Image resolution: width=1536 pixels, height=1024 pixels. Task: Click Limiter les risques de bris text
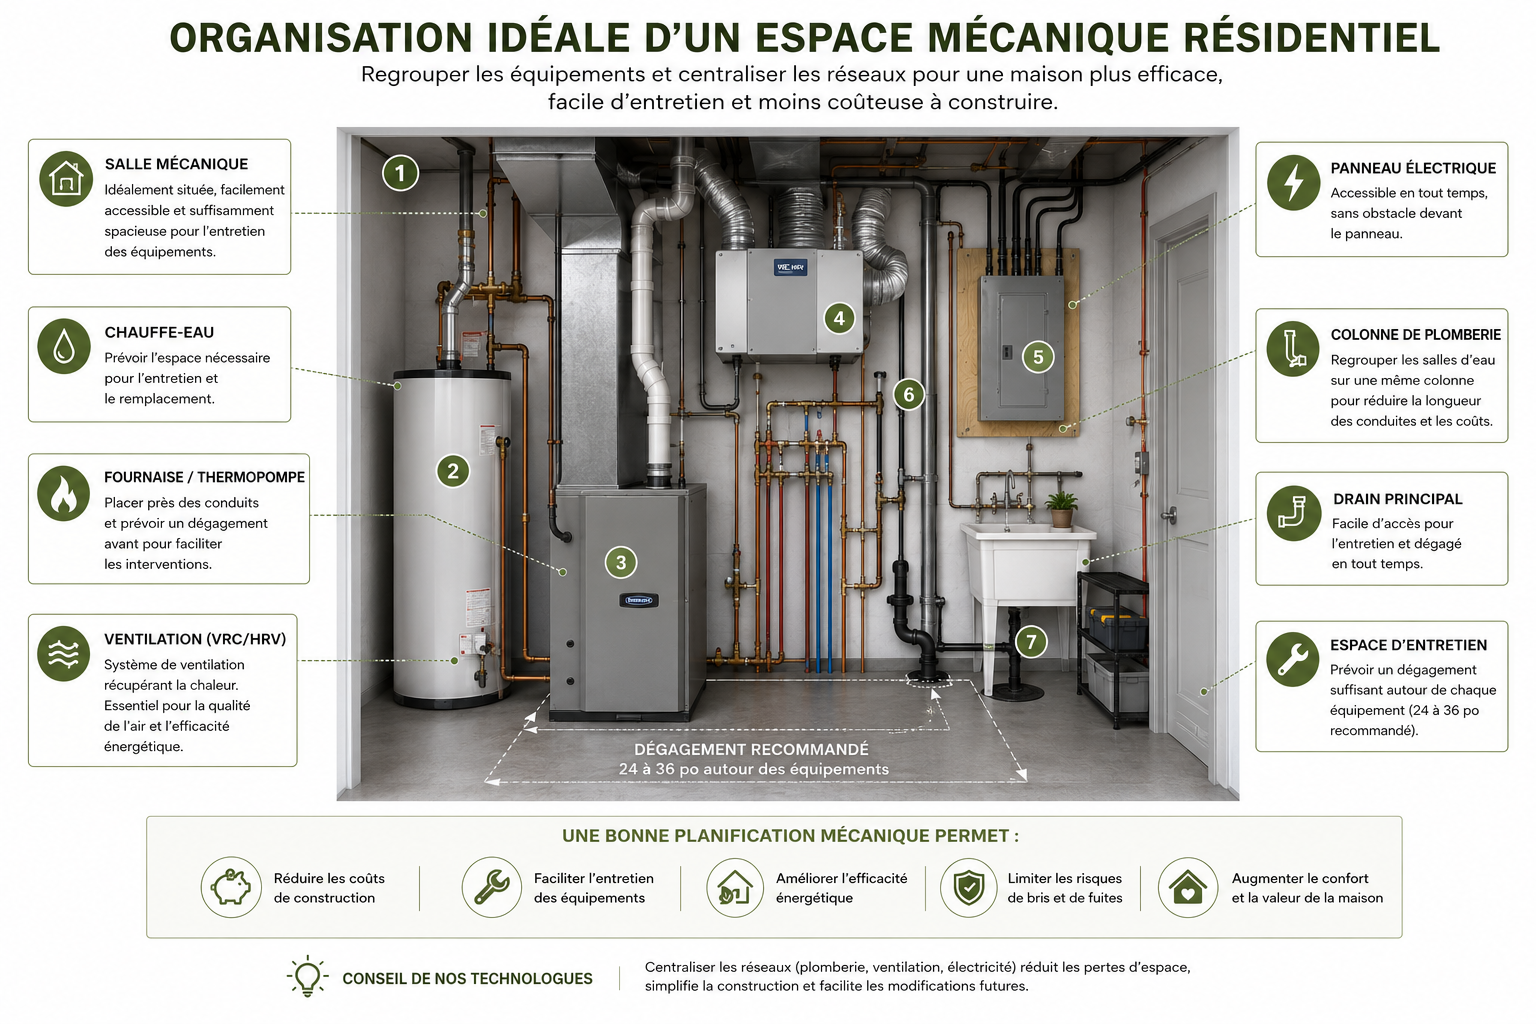click(x=1064, y=888)
